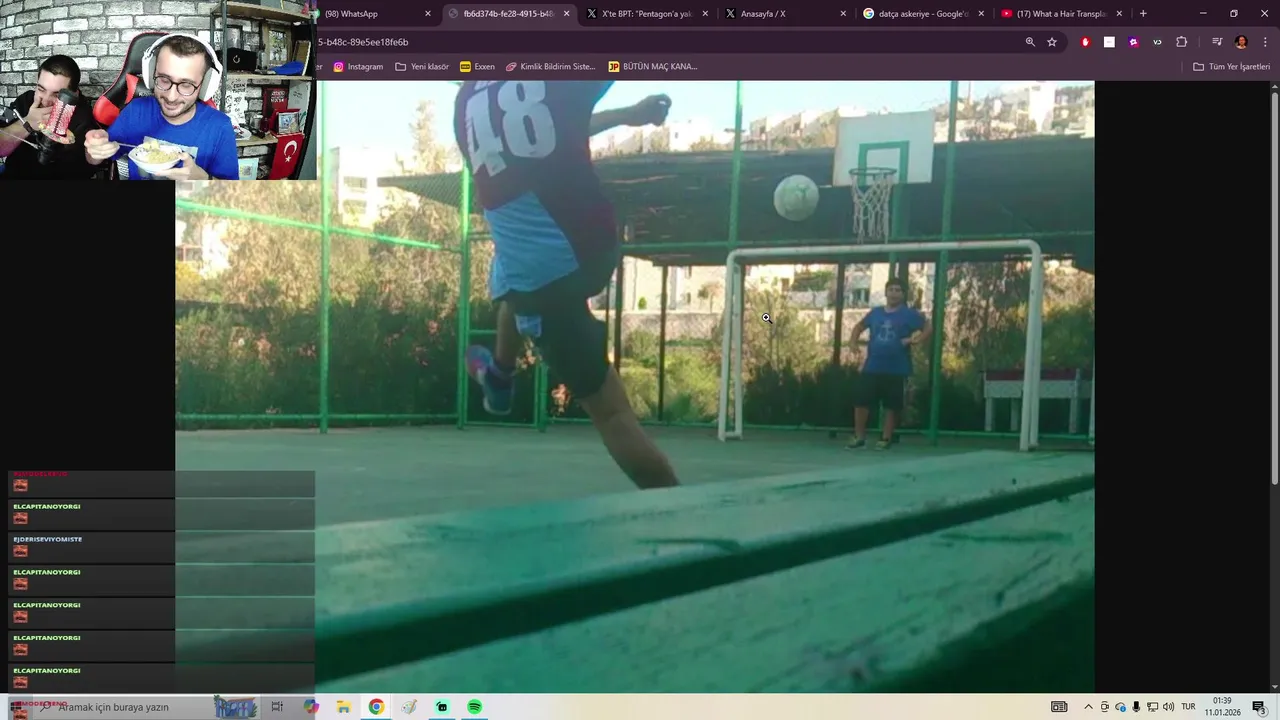Image resolution: width=1280 pixels, height=720 pixels.
Task: Open Spotify from the taskbar
Action: click(x=475, y=707)
